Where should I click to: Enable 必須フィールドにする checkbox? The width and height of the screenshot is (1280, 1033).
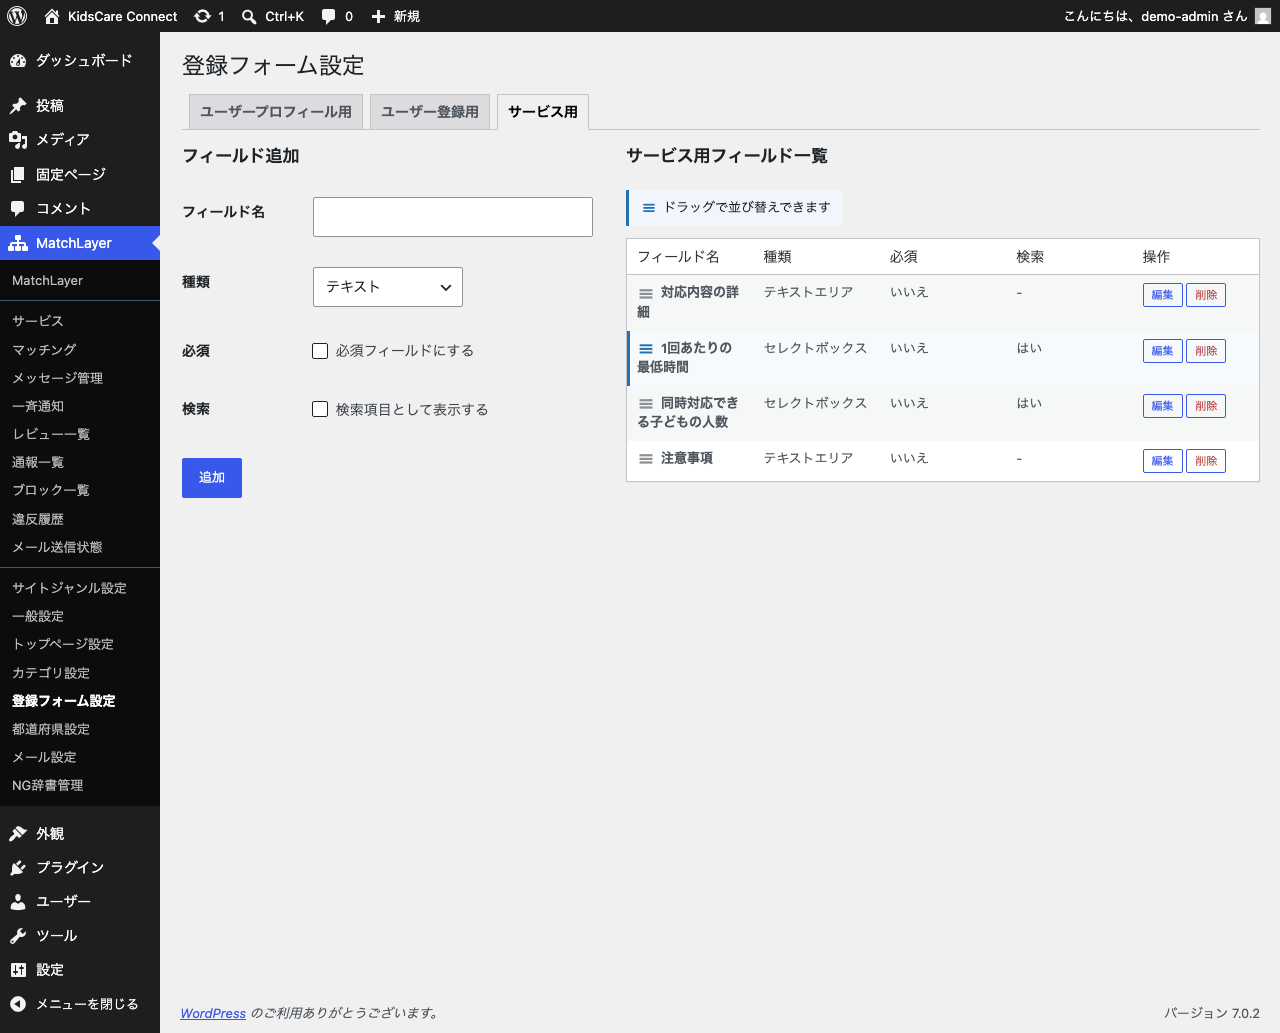click(x=320, y=351)
